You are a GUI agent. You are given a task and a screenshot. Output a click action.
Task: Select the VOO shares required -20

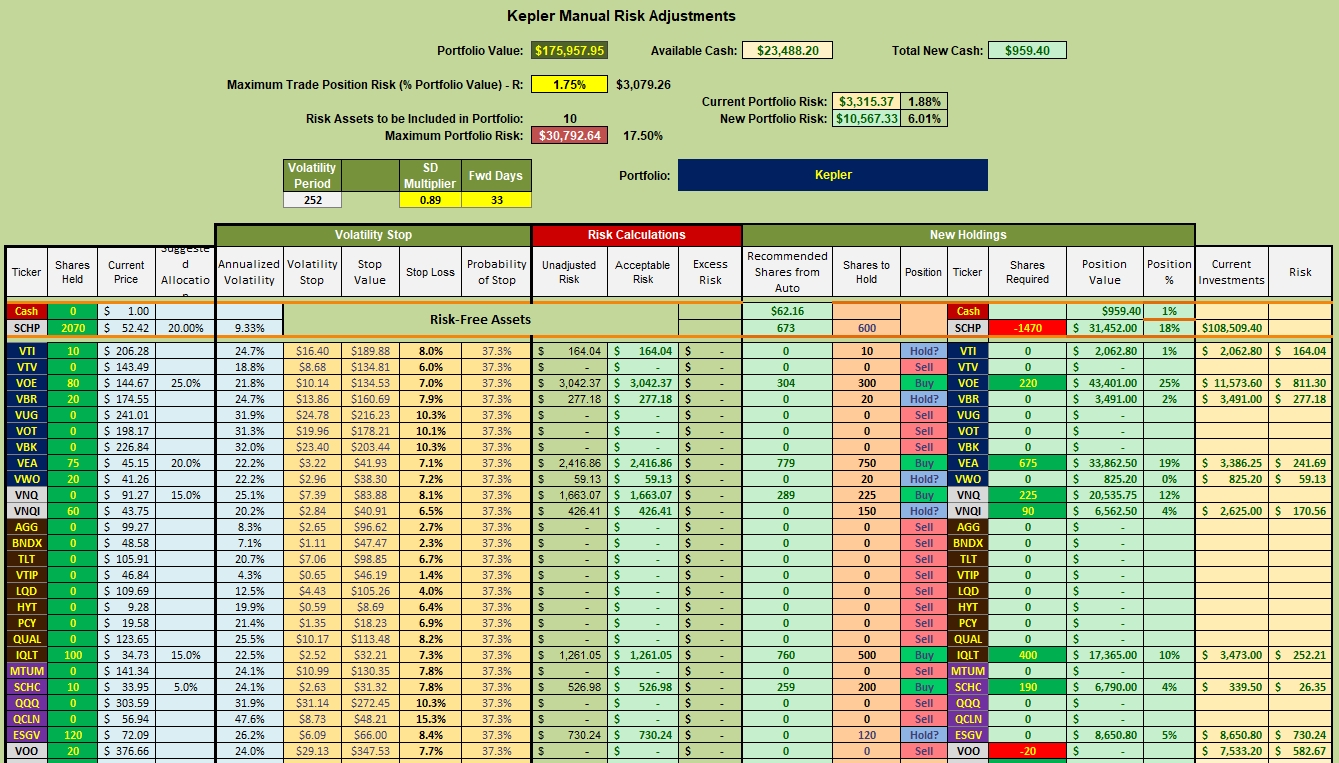tap(1027, 751)
